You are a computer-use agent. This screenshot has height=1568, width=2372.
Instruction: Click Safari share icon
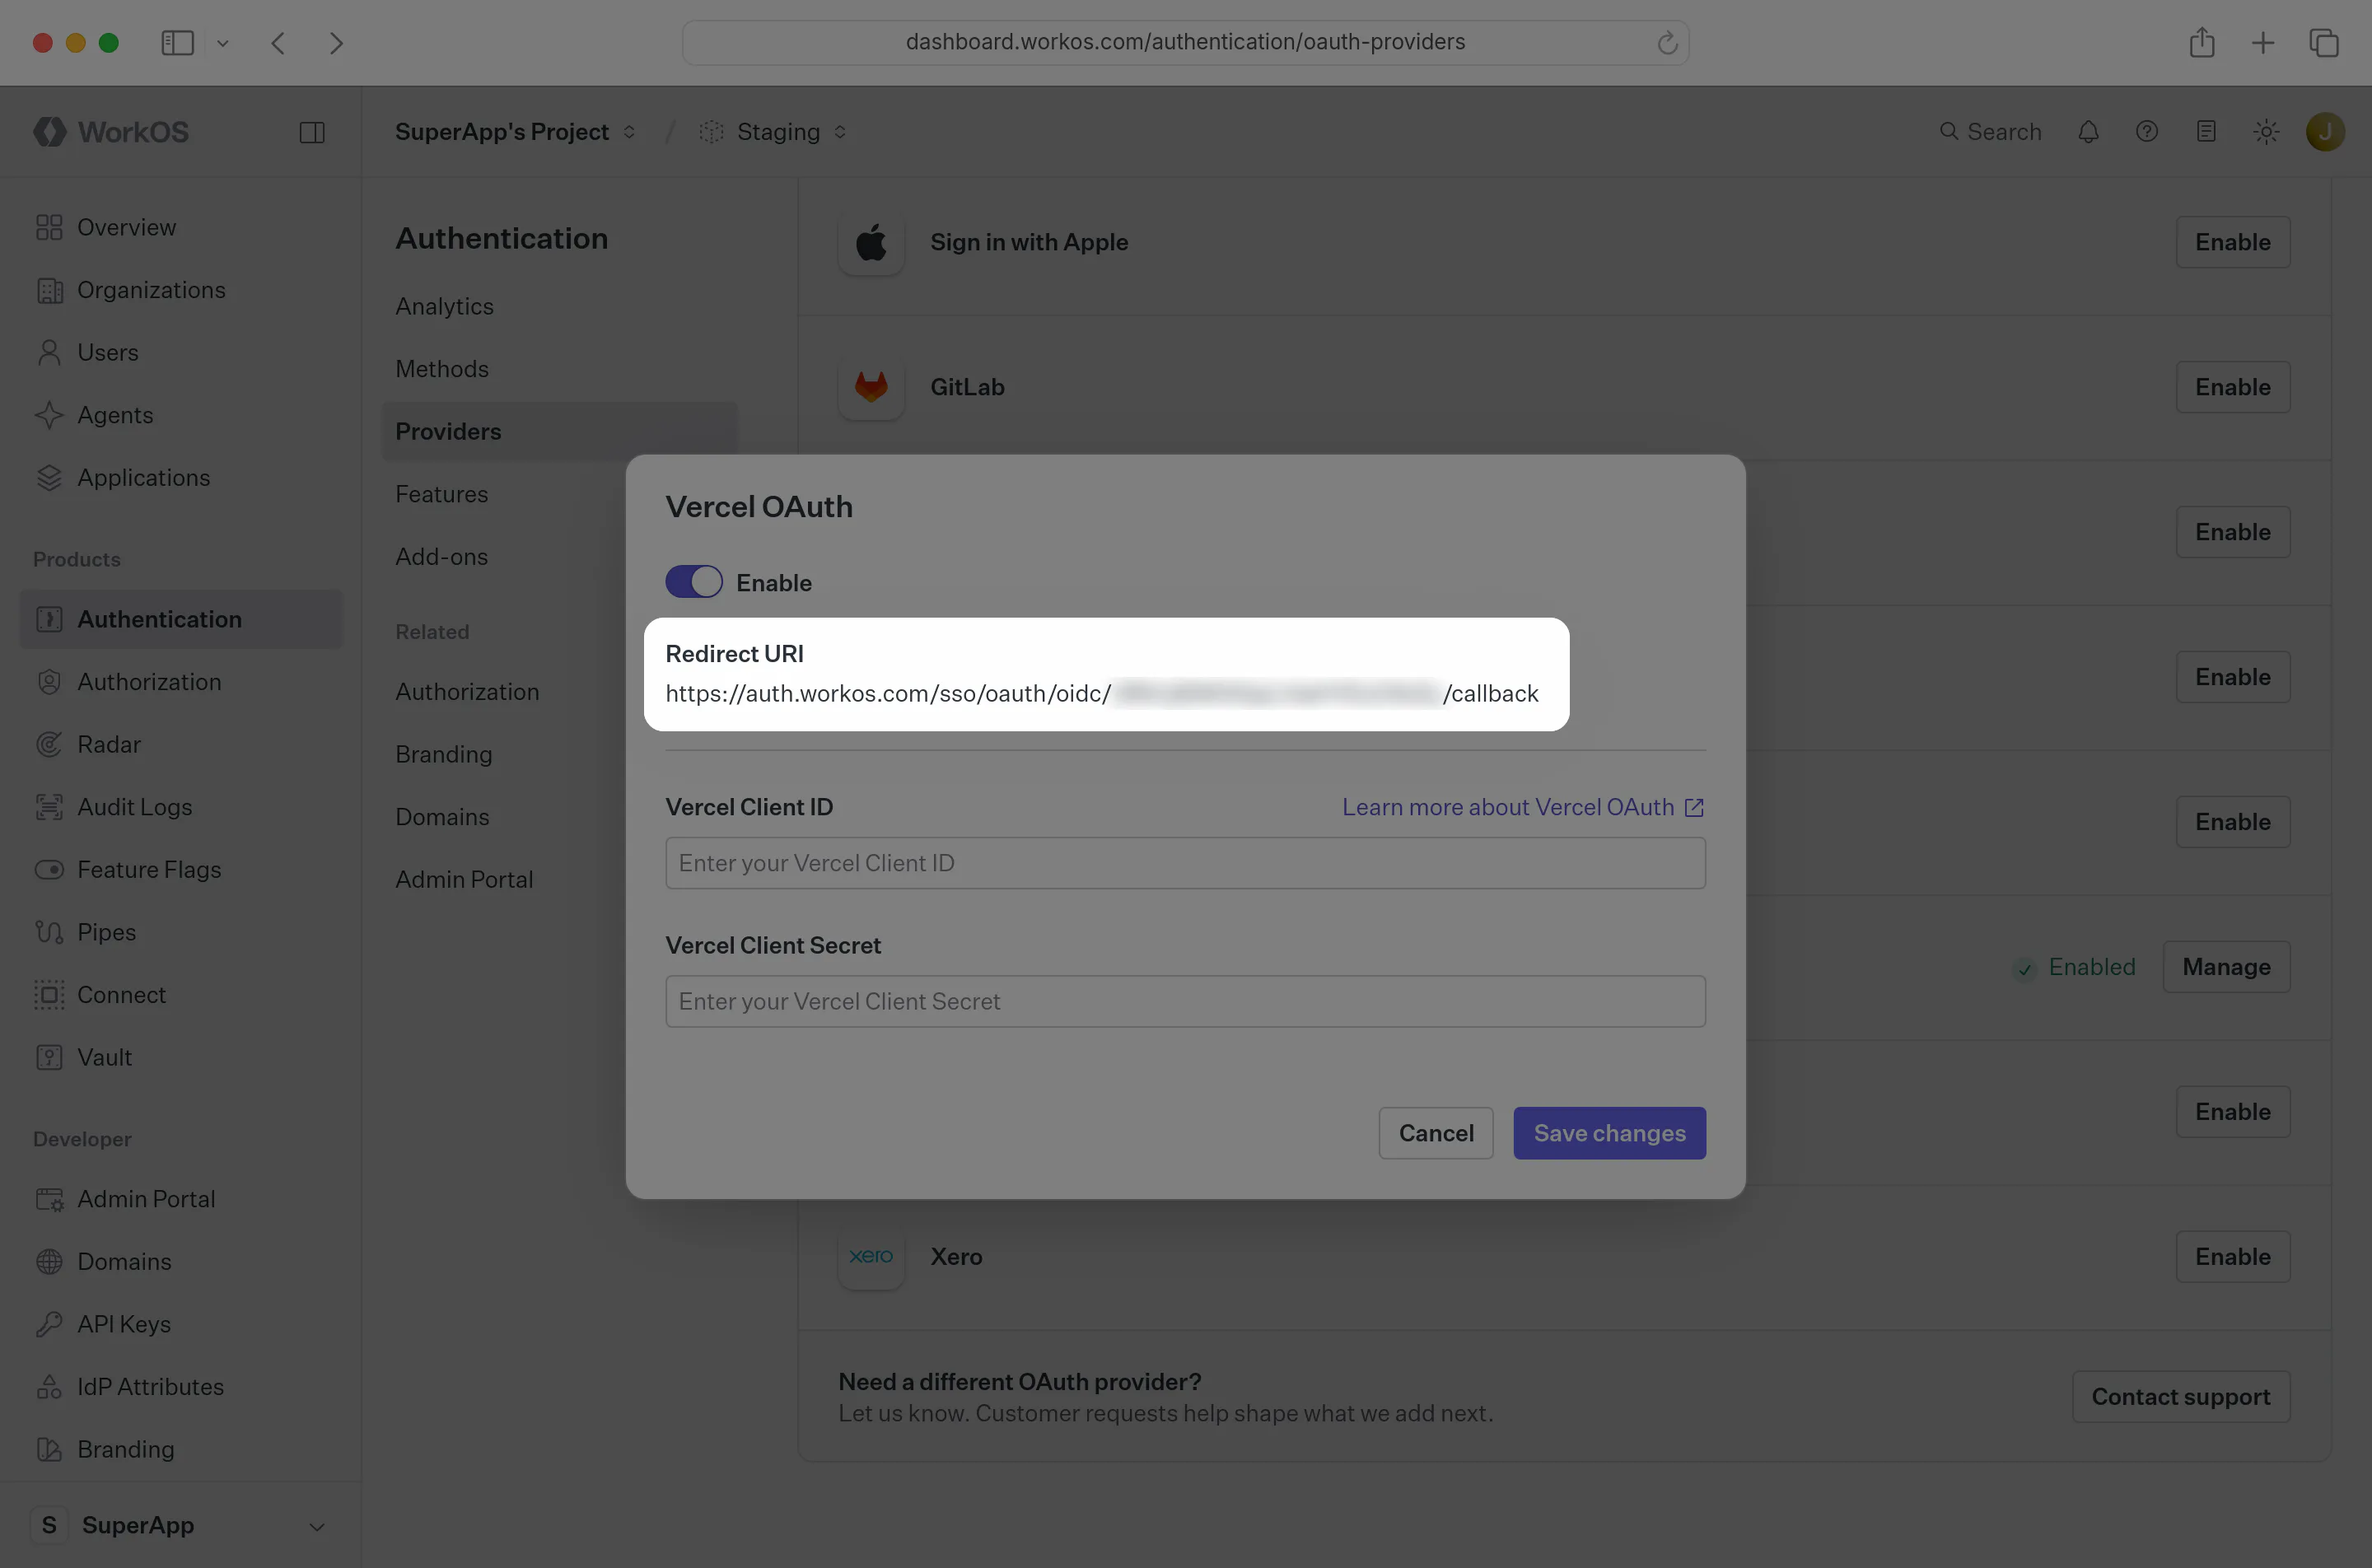(x=2202, y=43)
